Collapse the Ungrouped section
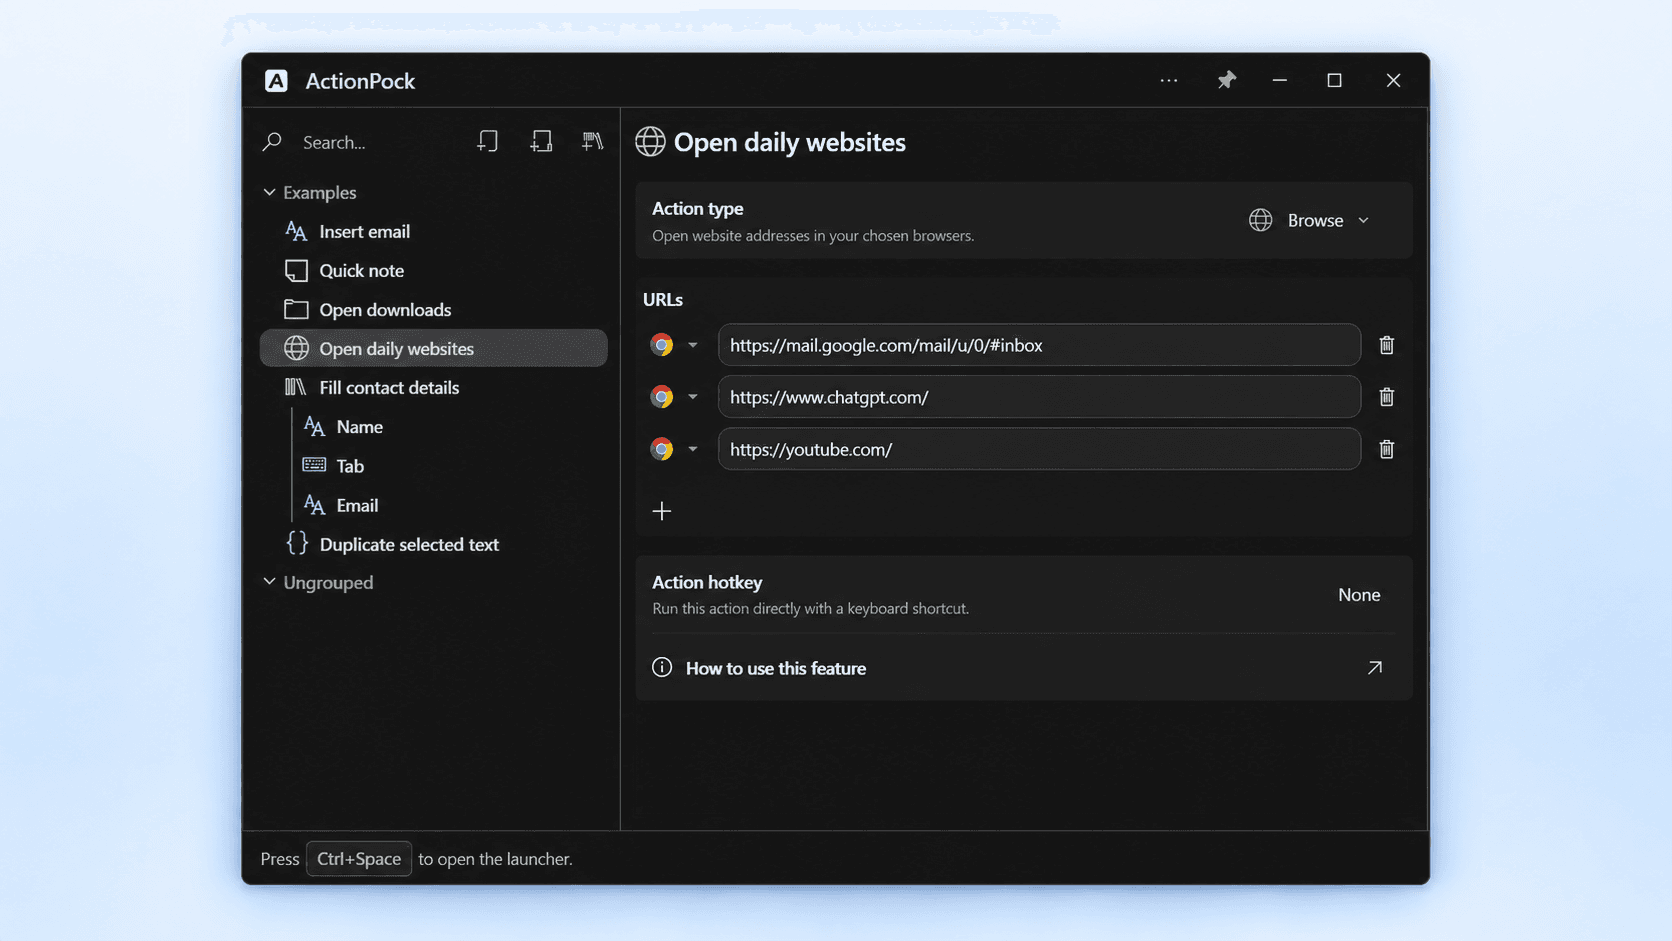The image size is (1672, 941). 270,582
